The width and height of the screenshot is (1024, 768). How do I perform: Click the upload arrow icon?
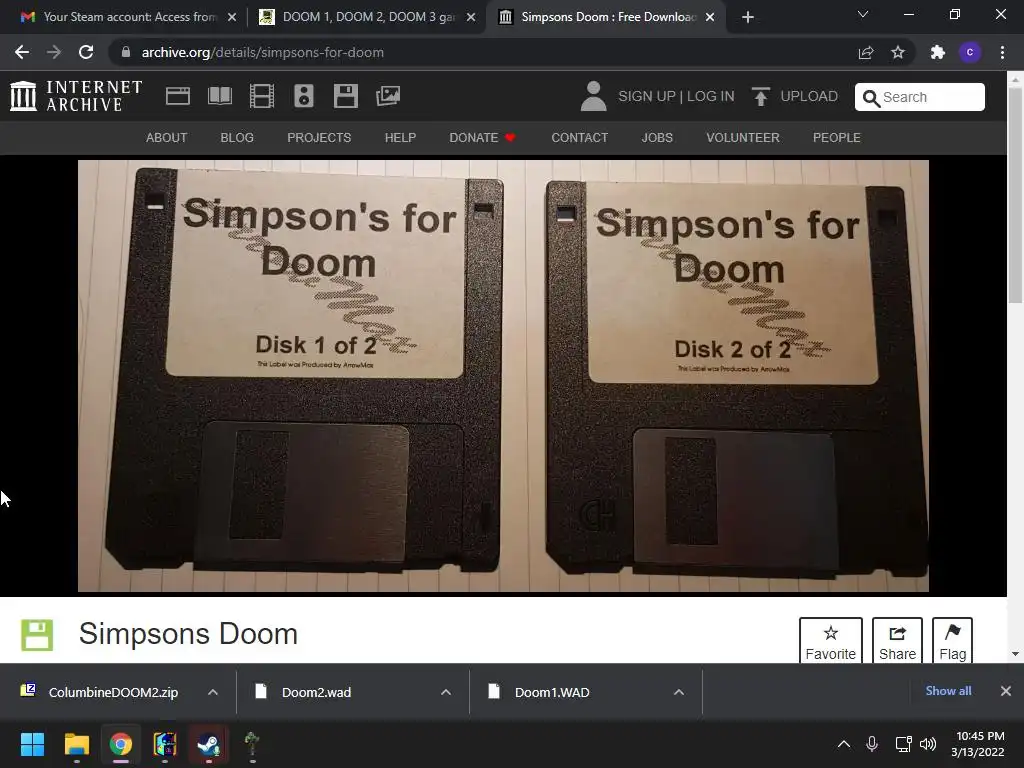[x=760, y=96]
